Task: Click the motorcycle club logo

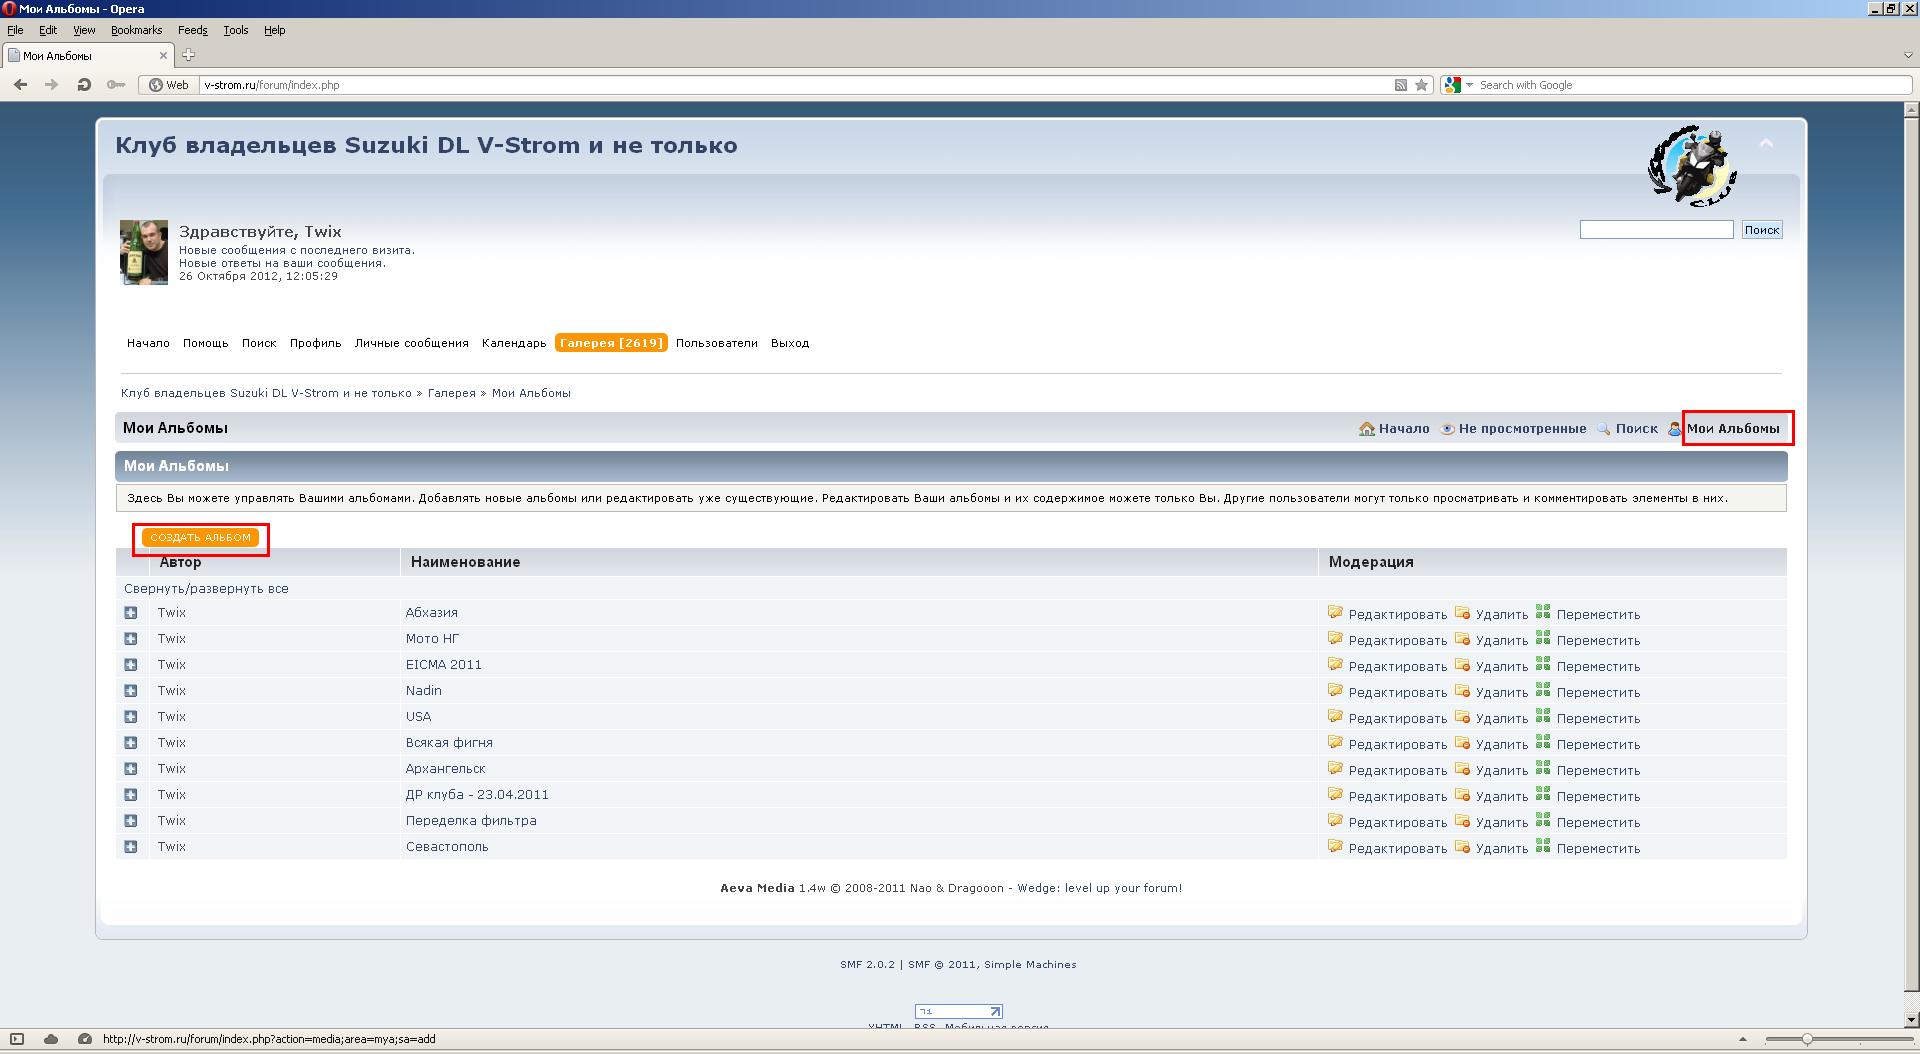Action: [1692, 166]
